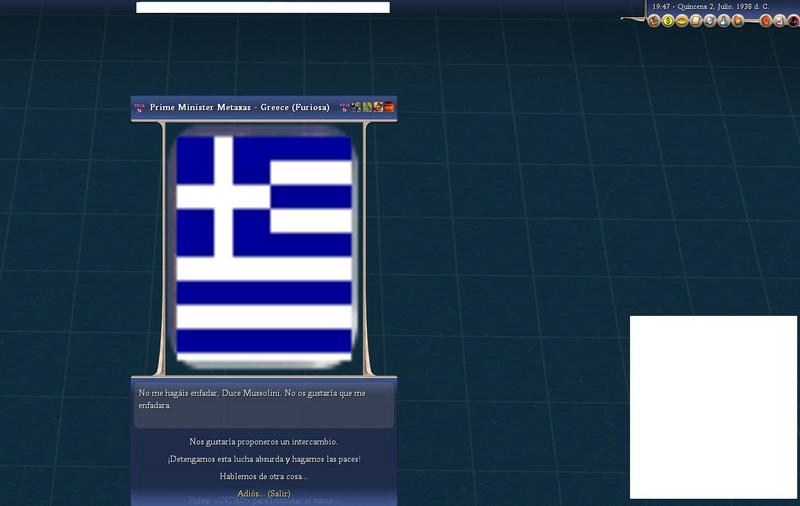Open the Military advisor silver icon

click(x=710, y=21)
